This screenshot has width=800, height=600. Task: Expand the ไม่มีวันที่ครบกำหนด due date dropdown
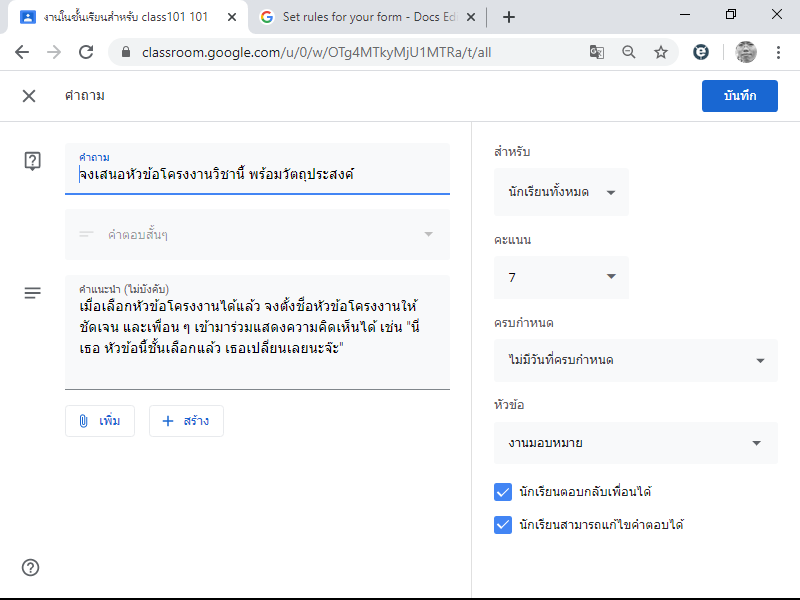point(636,360)
